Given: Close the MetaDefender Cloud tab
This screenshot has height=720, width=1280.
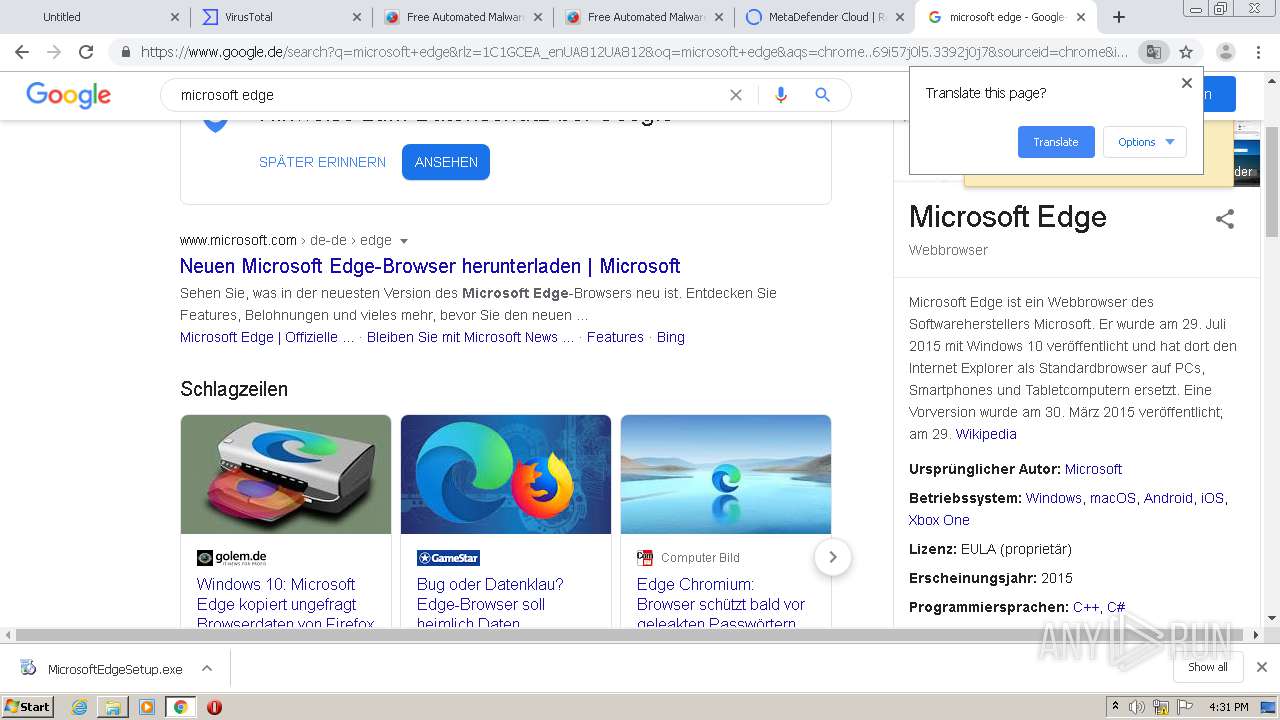Looking at the screenshot, I should [899, 17].
